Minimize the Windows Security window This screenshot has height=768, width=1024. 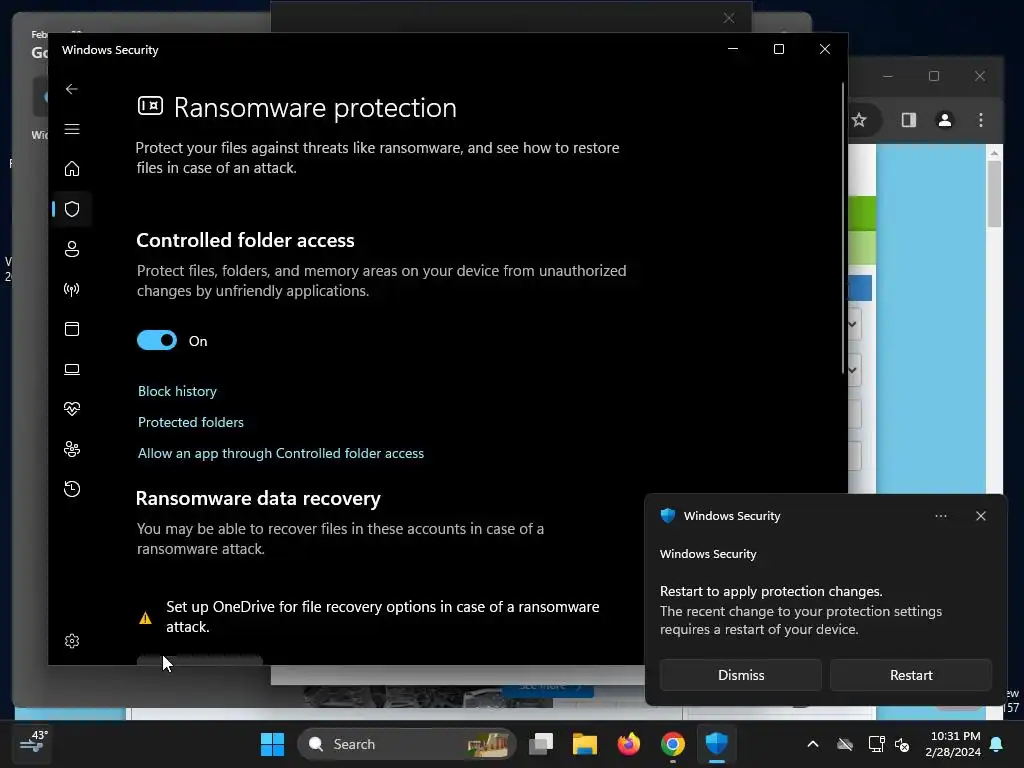(x=733, y=50)
